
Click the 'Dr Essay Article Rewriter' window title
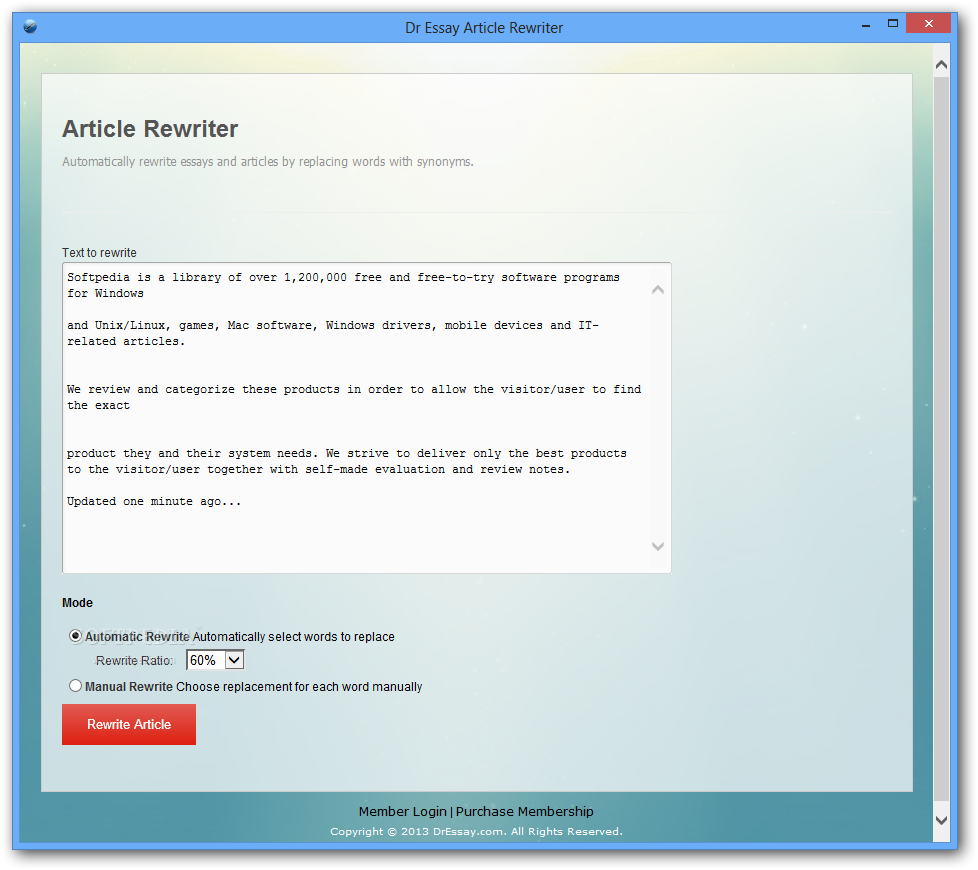coord(484,28)
